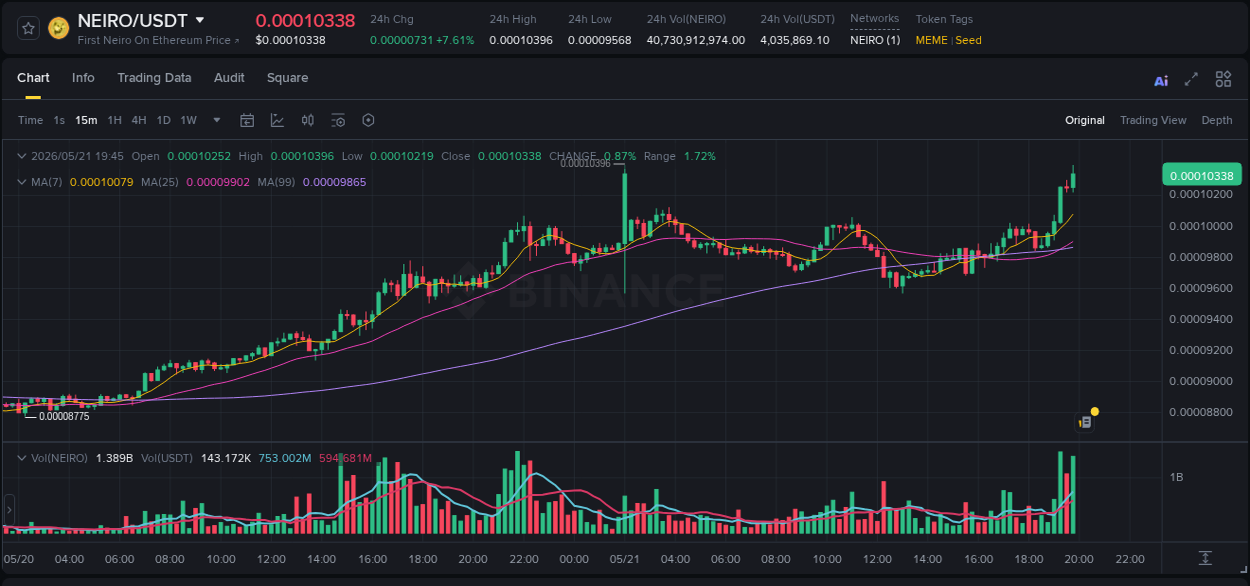Open the Audit tab
Screen dimensions: 1250x586
pyautogui.click(x=229, y=78)
